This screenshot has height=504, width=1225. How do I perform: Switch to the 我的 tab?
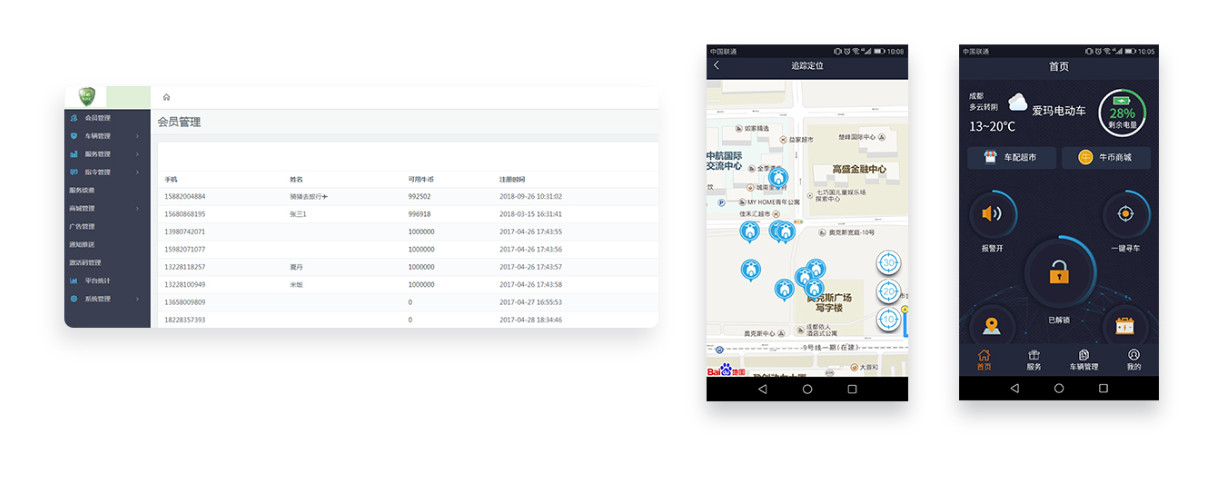(x=1133, y=360)
